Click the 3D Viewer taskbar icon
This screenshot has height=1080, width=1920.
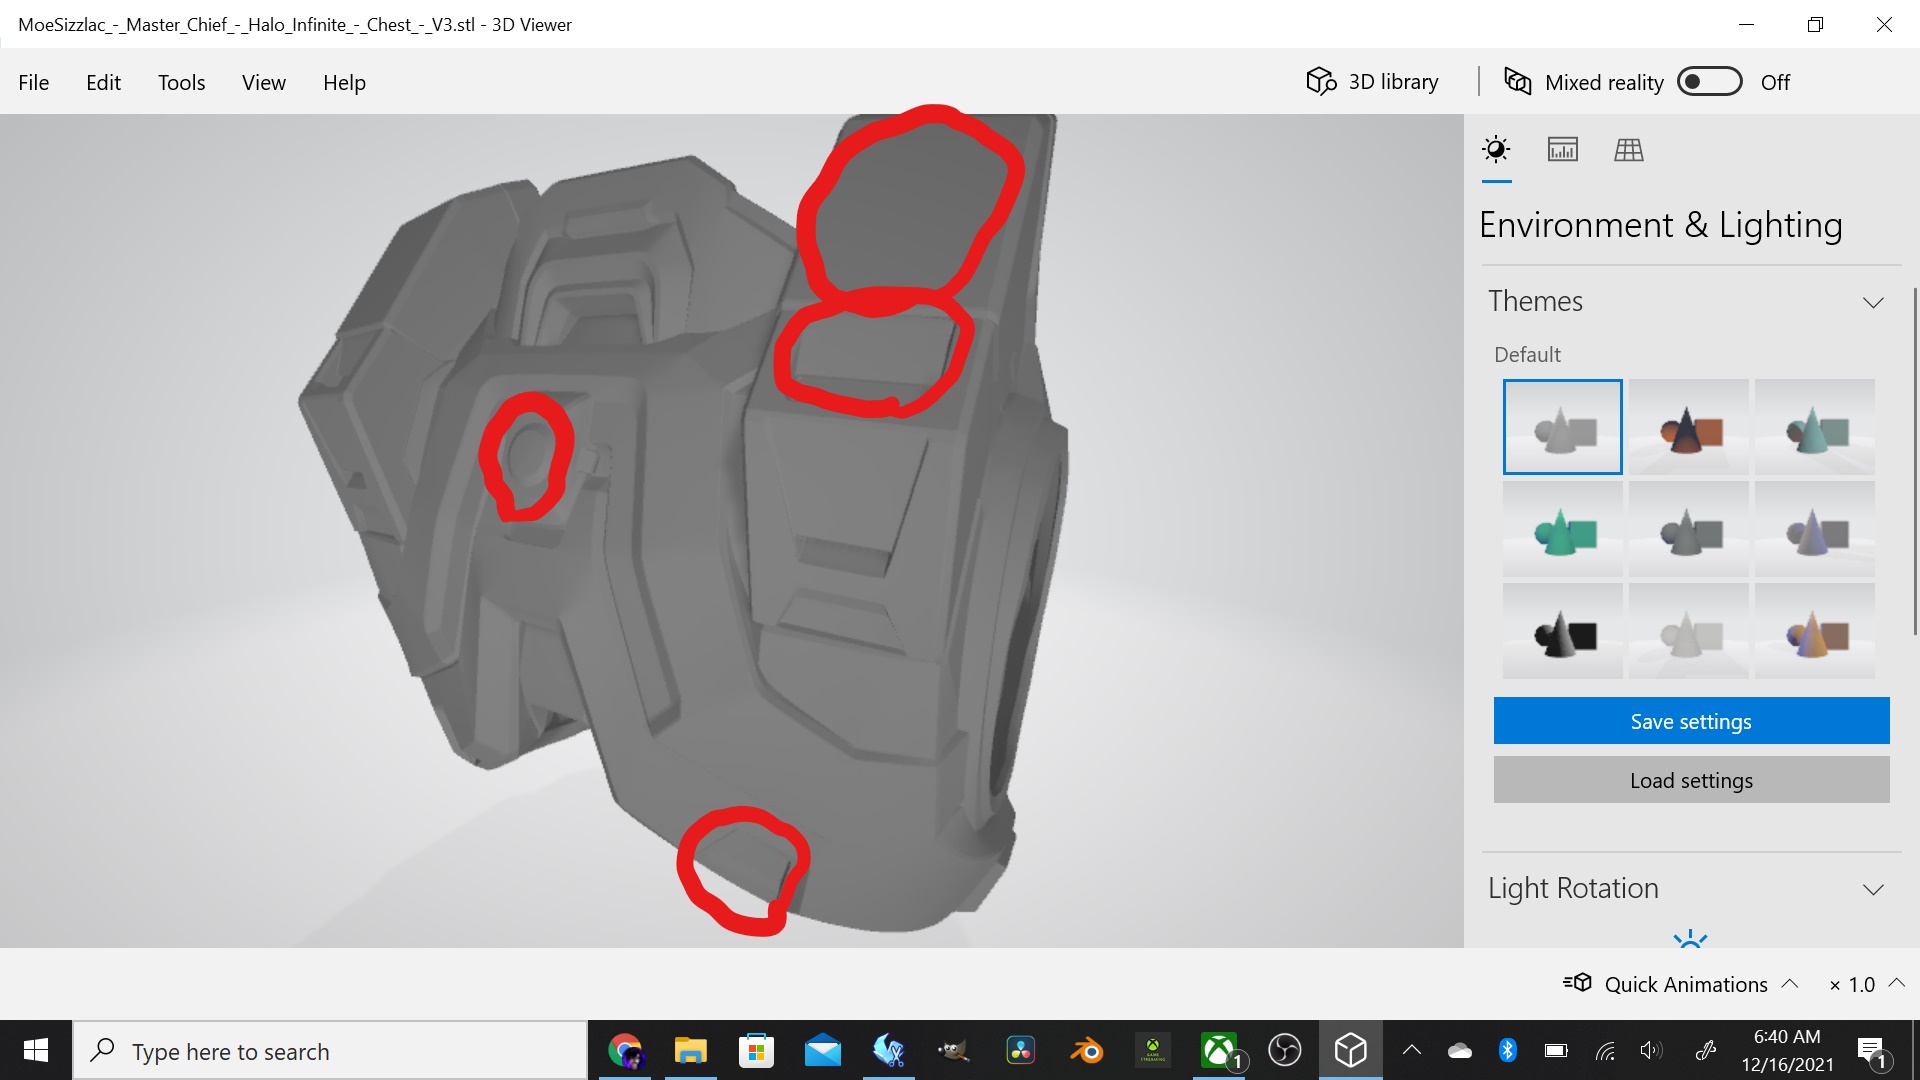[1351, 1051]
